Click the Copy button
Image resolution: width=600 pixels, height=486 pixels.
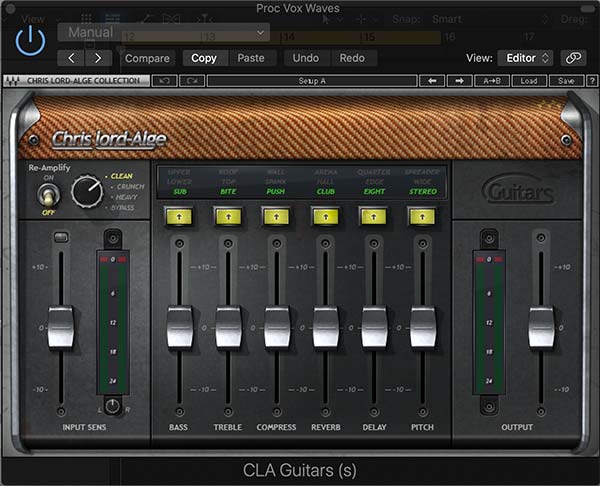tap(204, 58)
